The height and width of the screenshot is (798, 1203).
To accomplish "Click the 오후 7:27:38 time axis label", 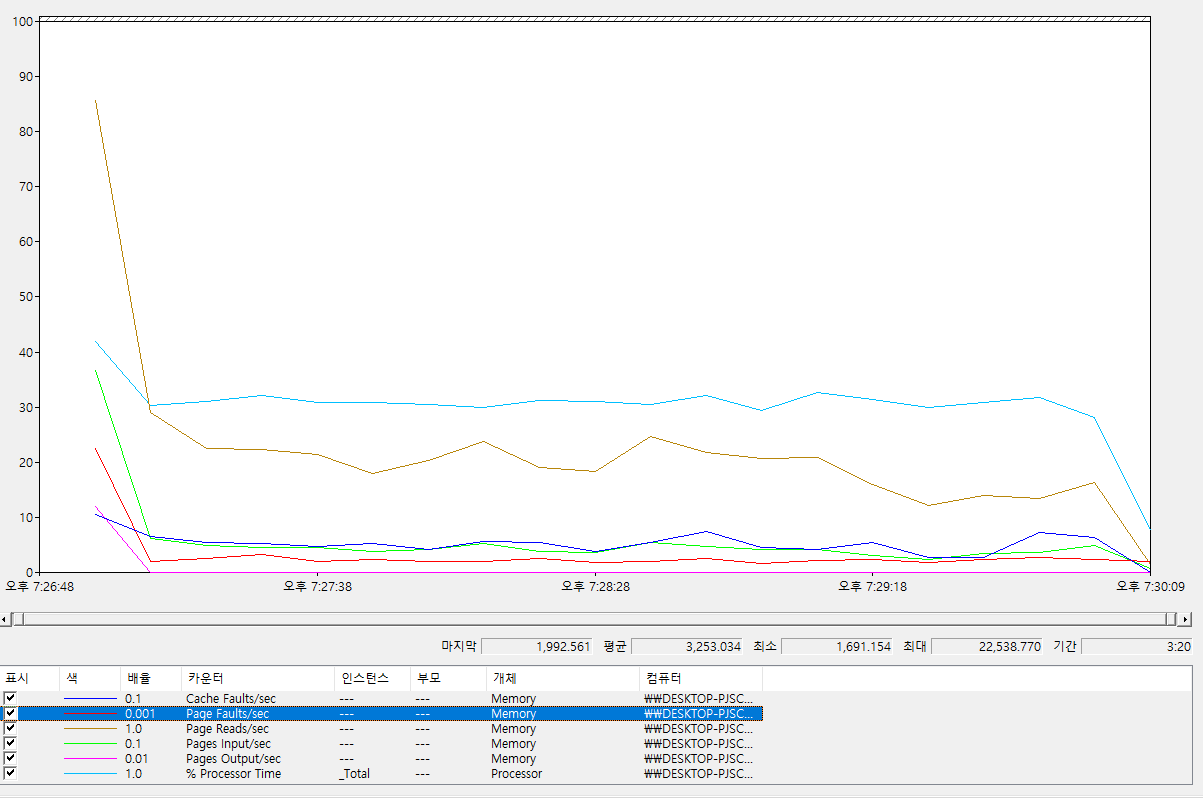I will (x=317, y=586).
